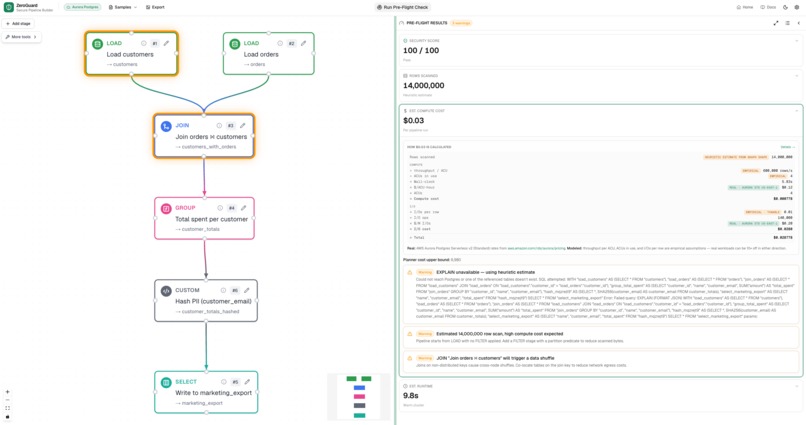This screenshot has height=425, width=806.
Task: Select the Load customers node title
Action: tap(130, 54)
